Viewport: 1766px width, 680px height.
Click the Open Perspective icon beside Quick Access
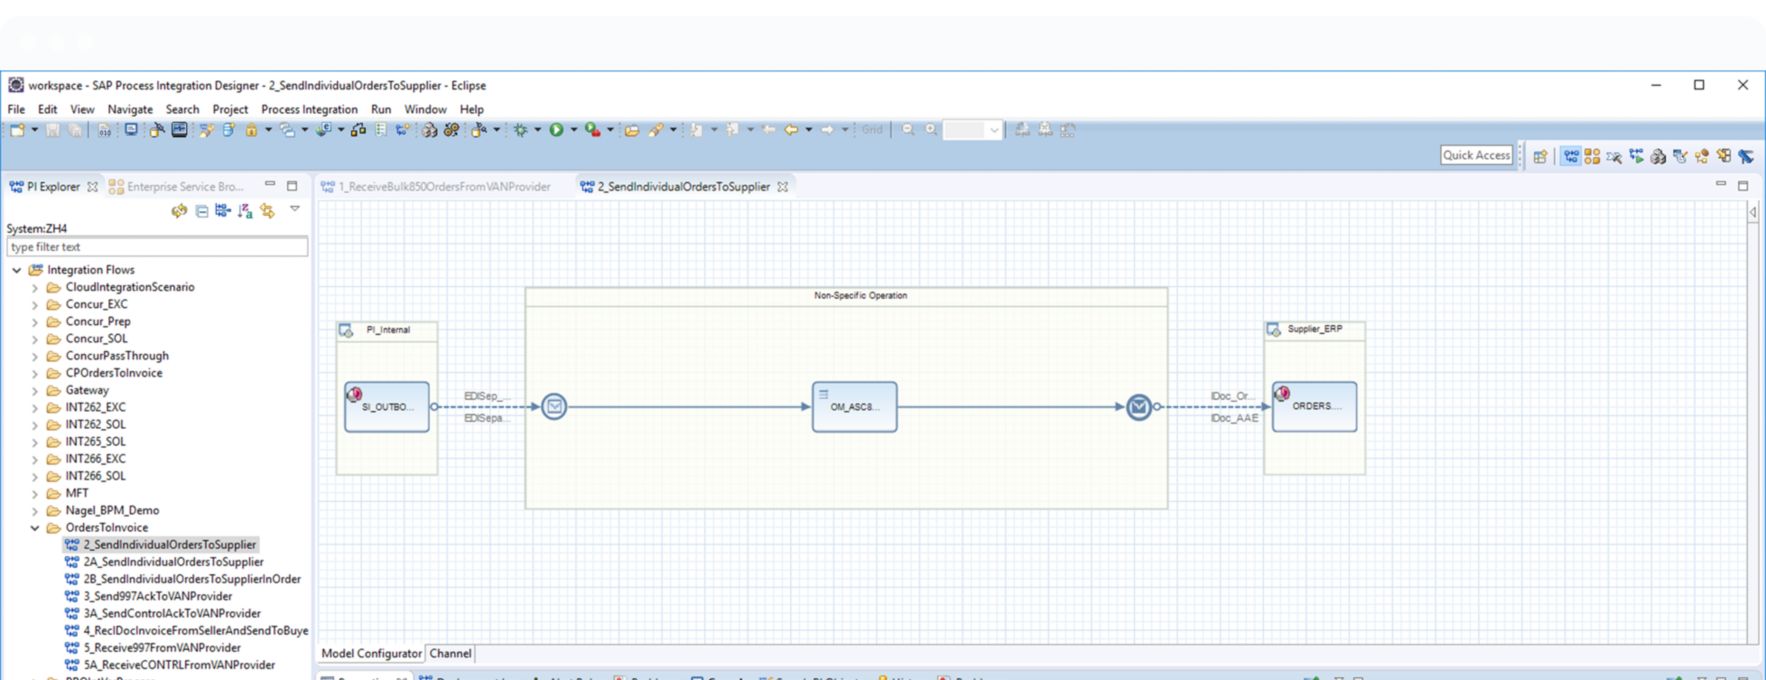pyautogui.click(x=1540, y=156)
